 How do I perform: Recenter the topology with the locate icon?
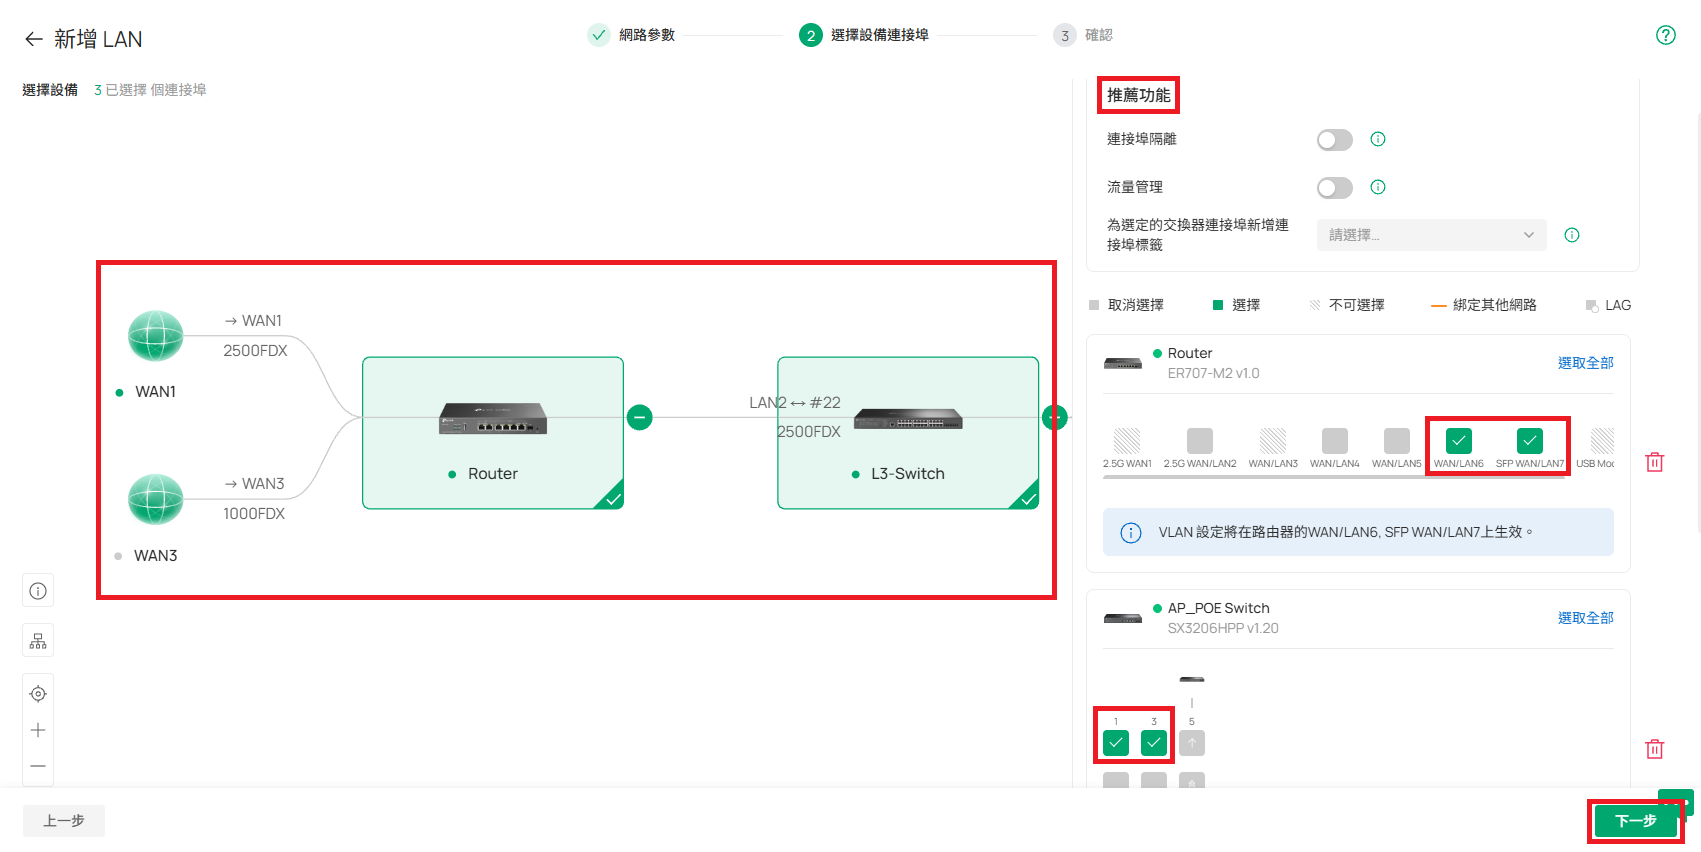click(x=38, y=694)
